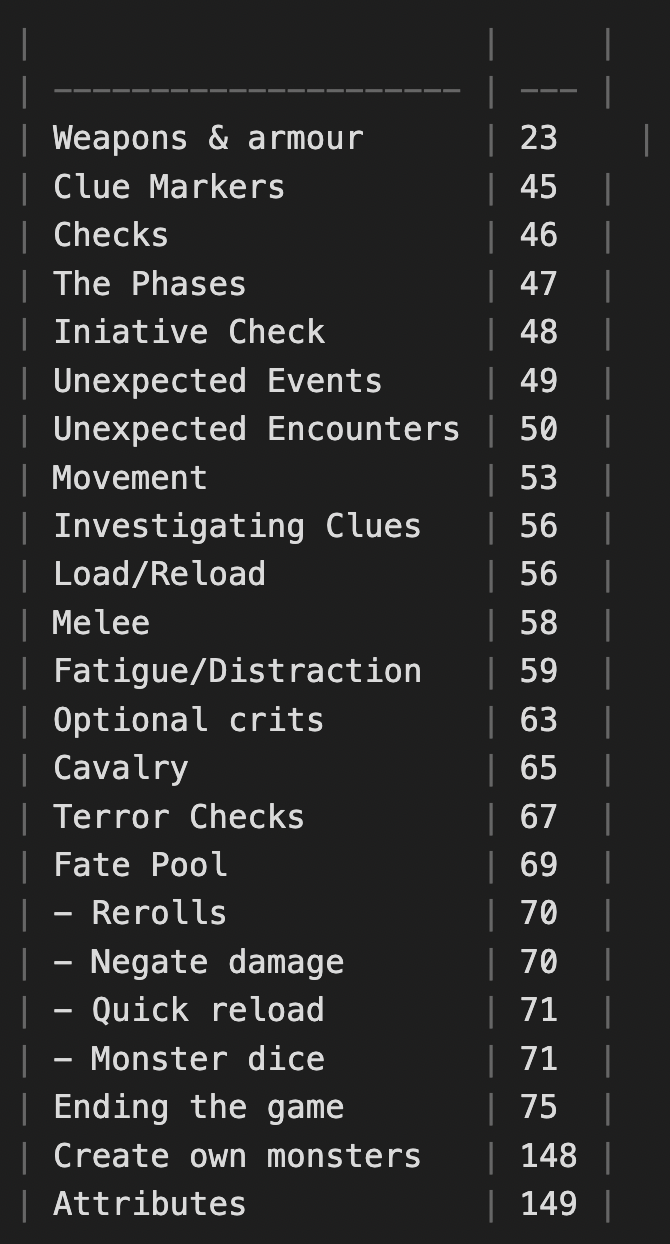Click the 'Fate Pool' row text
Image resolution: width=670 pixels, height=1244 pixels.
click(140, 865)
